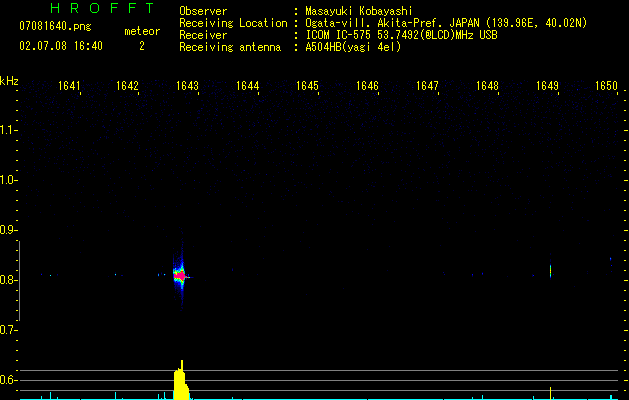Click time axis label 1650
This screenshot has height=400, width=629.
point(607,86)
